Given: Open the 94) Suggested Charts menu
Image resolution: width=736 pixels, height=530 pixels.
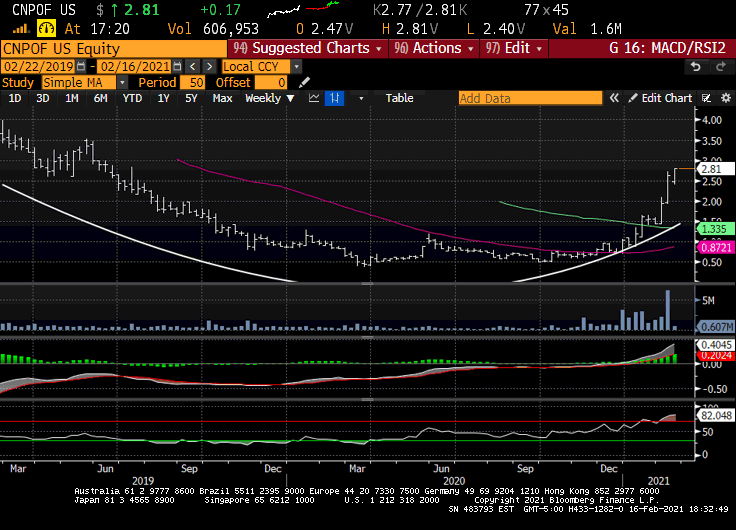Looking at the screenshot, I should point(307,48).
